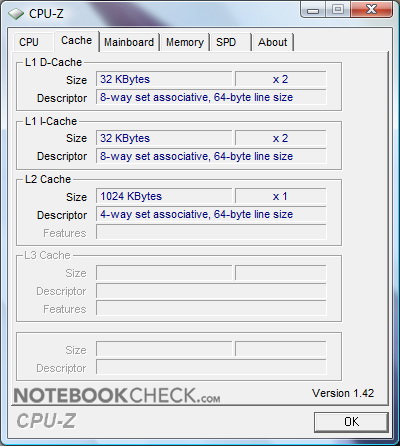Switch to the CPU tab

click(x=29, y=42)
